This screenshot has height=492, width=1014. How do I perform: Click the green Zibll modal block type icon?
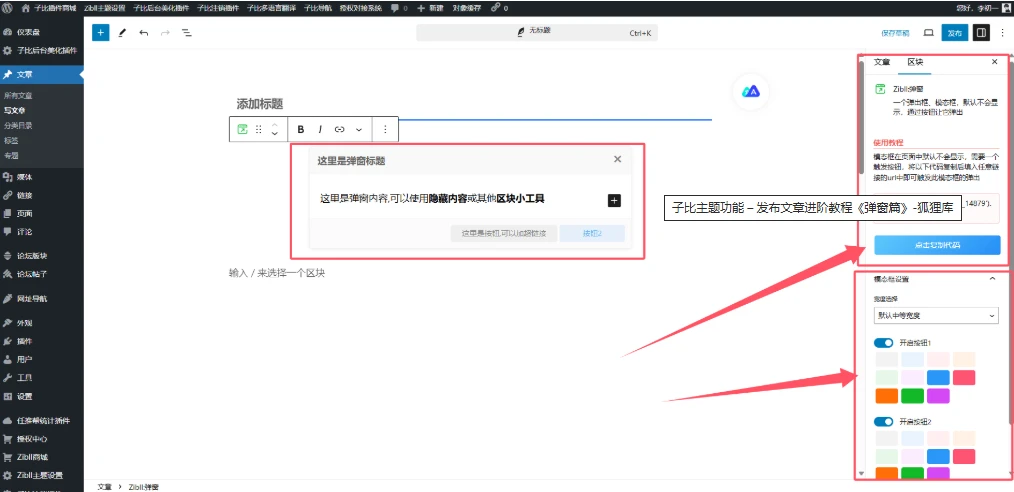click(x=243, y=129)
